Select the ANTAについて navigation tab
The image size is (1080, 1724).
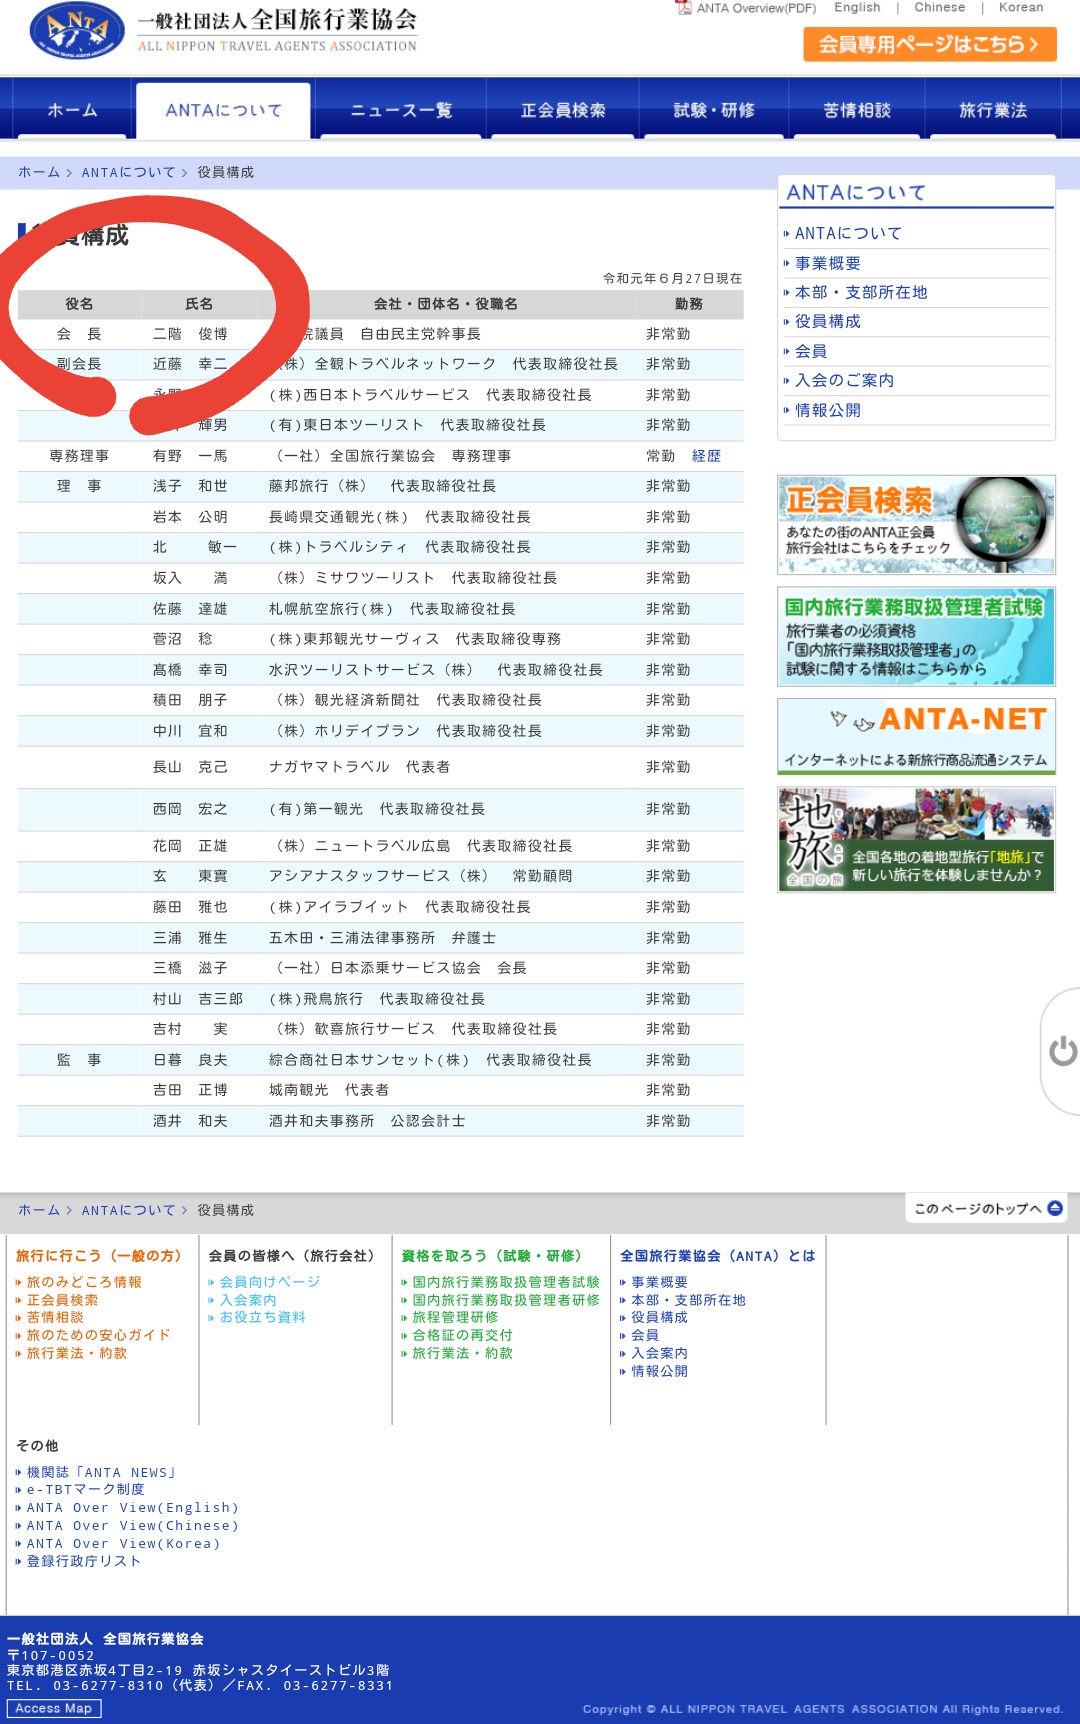(x=223, y=110)
